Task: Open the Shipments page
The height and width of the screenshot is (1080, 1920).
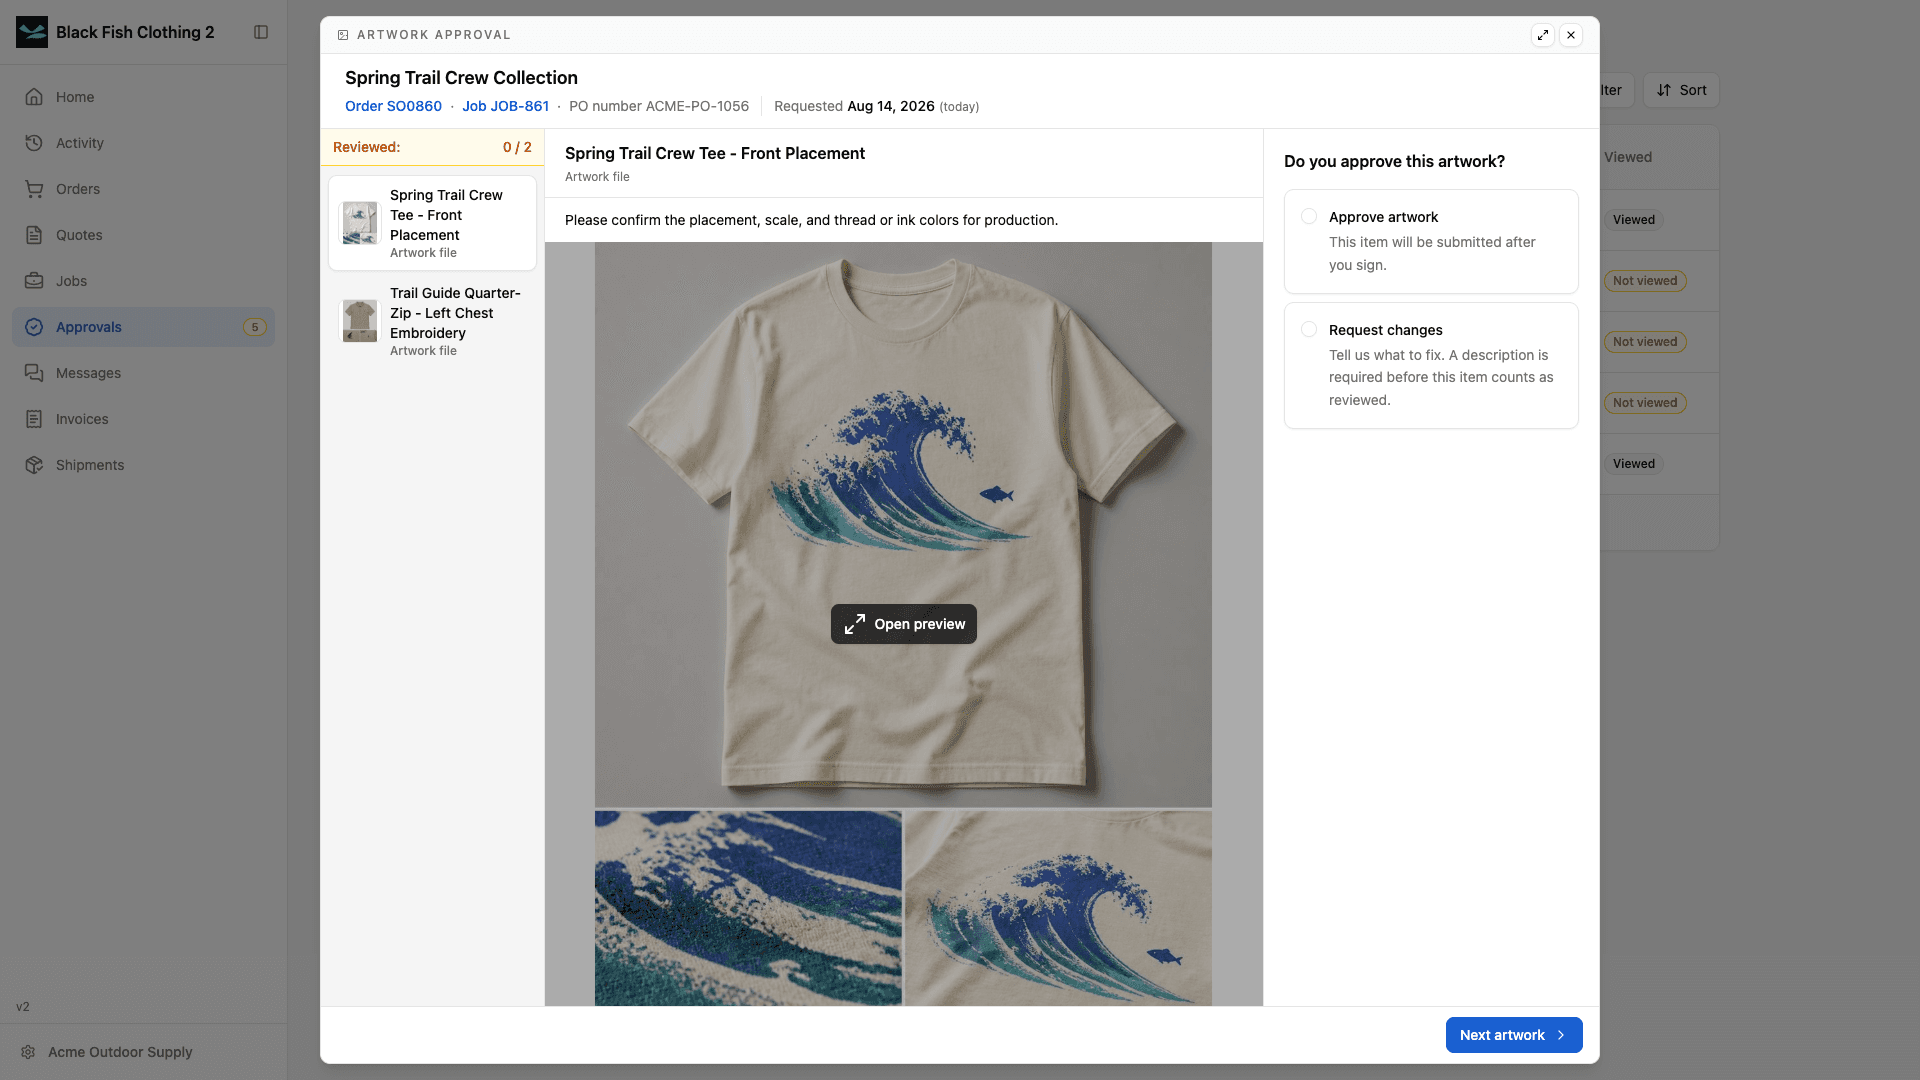Action: 143,465
